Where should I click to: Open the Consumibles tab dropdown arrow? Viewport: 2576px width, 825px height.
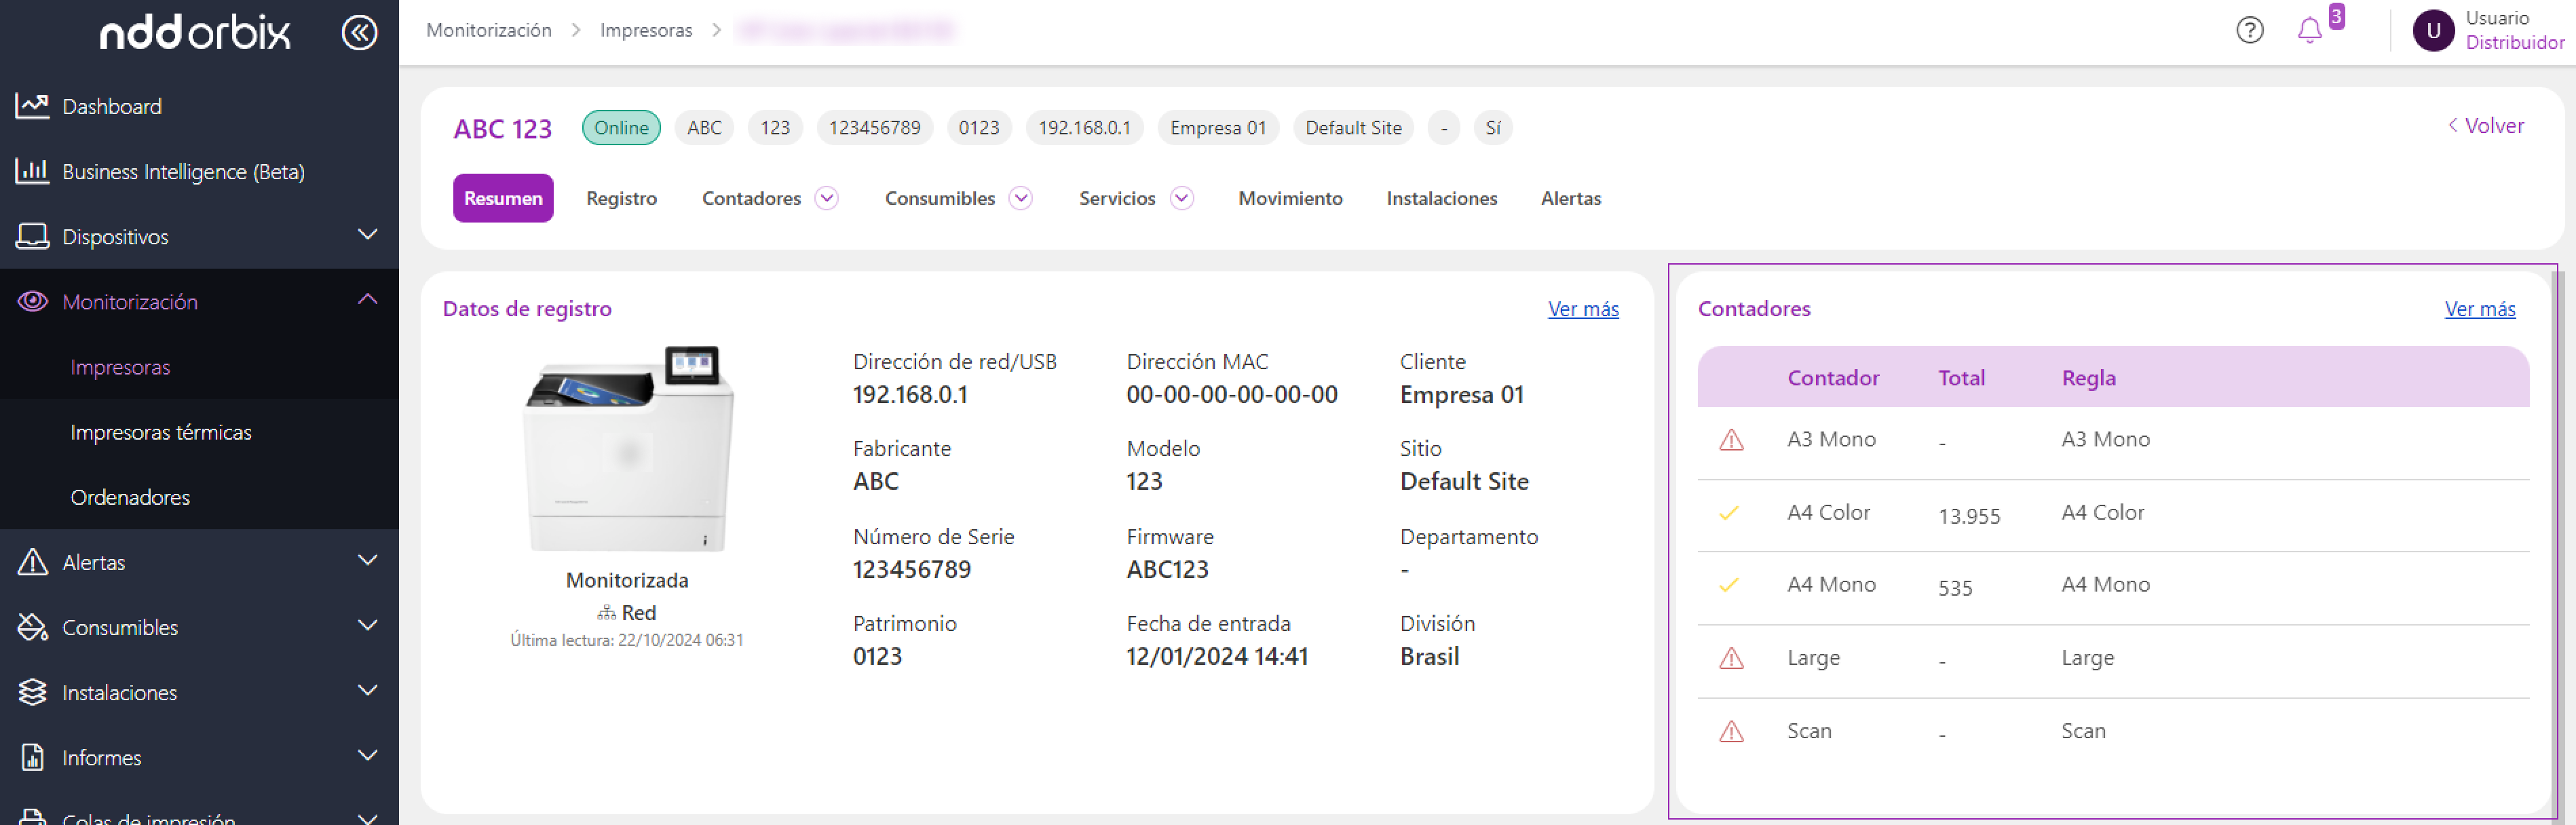(1020, 198)
